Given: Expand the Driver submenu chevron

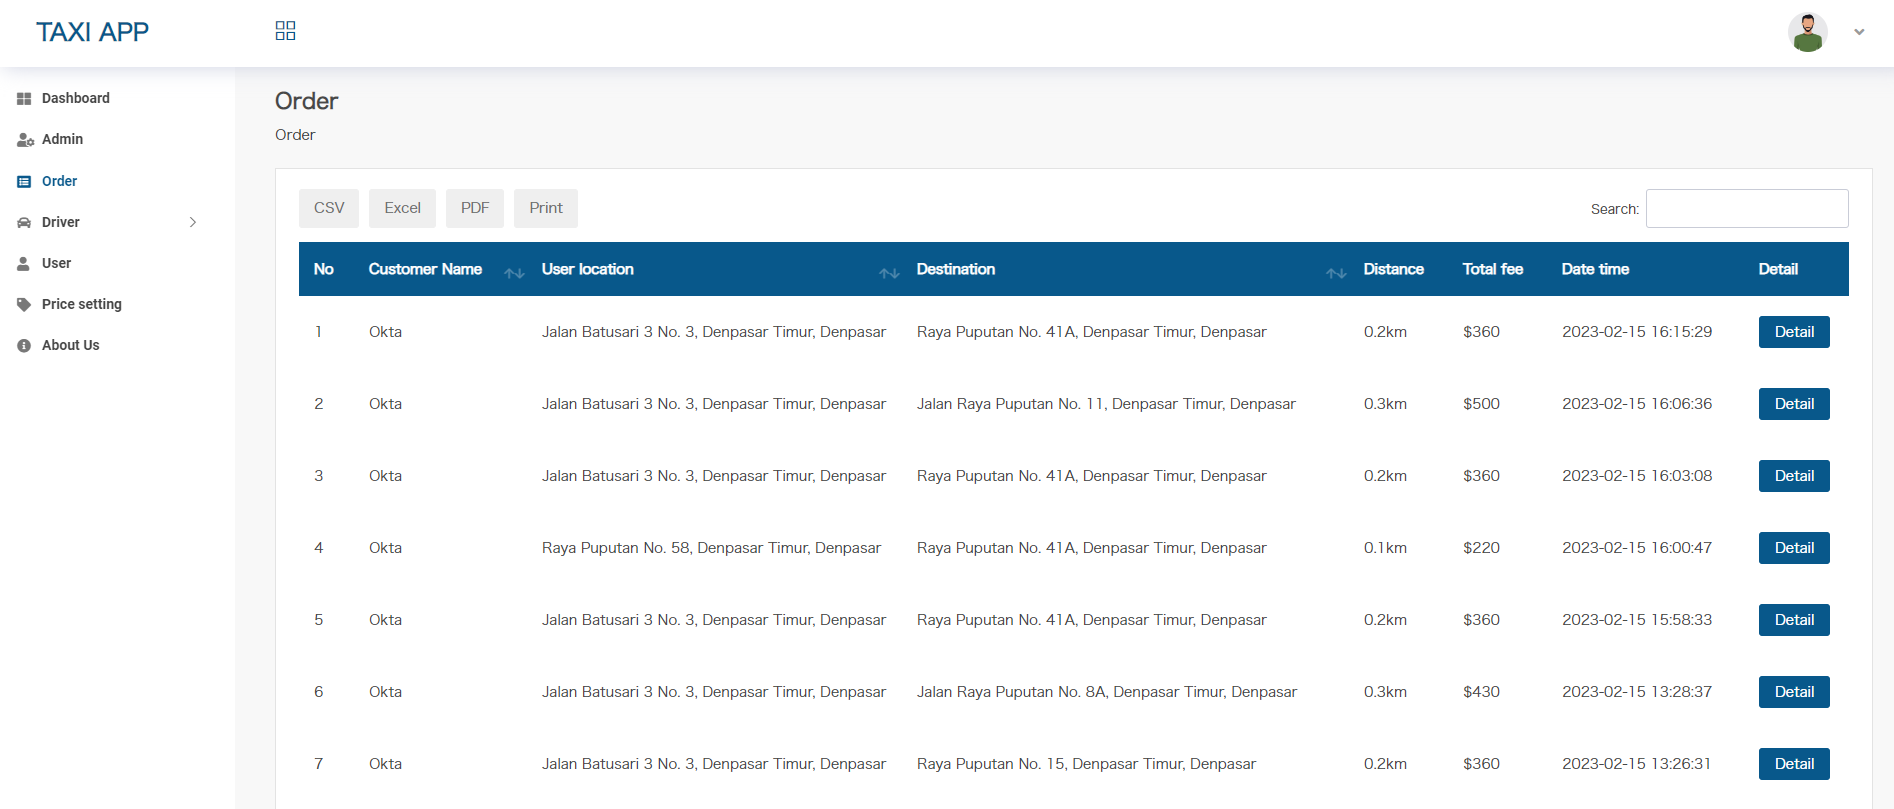Looking at the screenshot, I should [x=193, y=222].
